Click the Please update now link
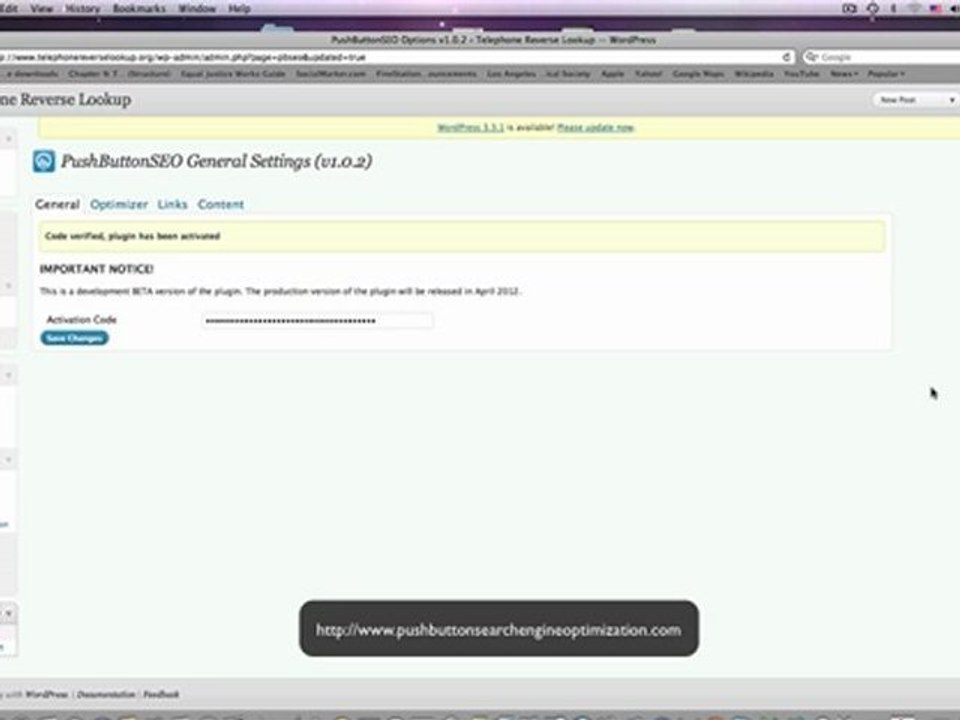This screenshot has width=960, height=720. click(x=595, y=127)
